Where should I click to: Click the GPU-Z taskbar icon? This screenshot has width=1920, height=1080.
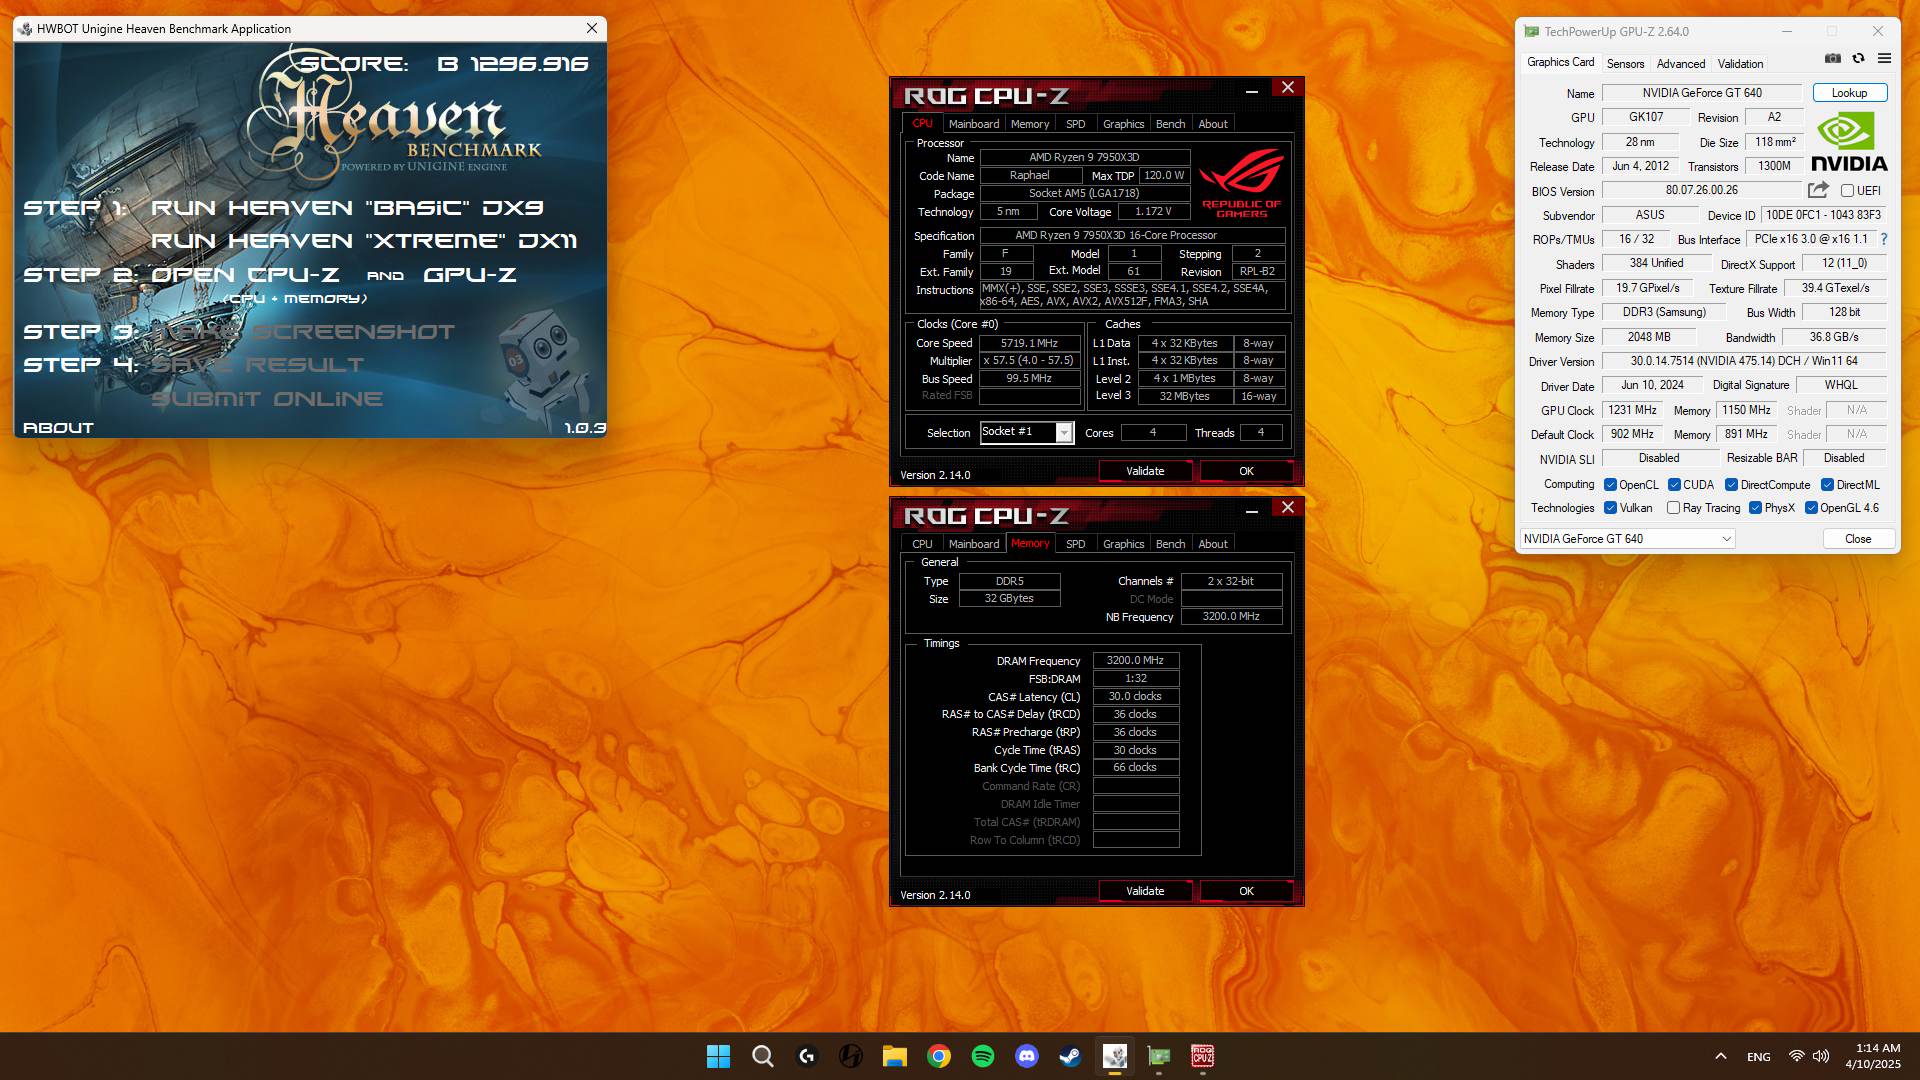1158,1056
